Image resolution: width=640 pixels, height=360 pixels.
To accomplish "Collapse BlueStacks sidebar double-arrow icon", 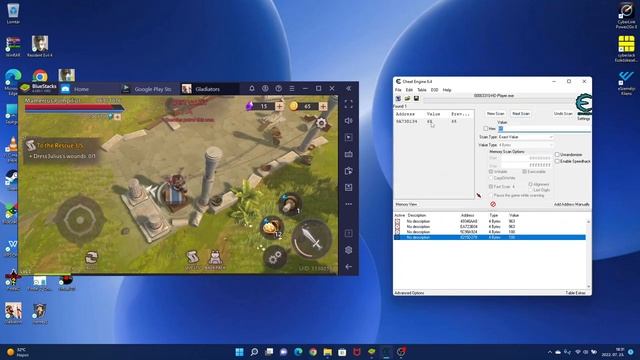I will click(349, 89).
